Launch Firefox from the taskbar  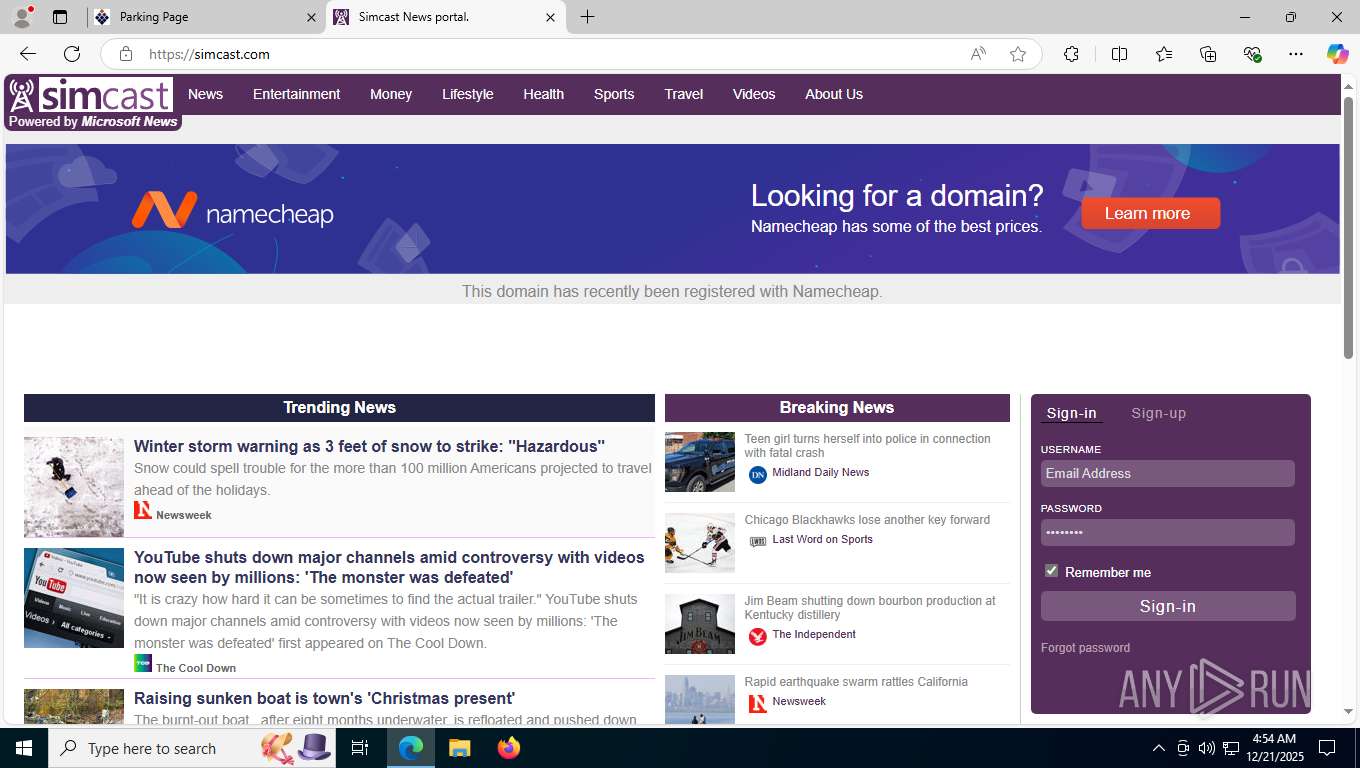[509, 748]
